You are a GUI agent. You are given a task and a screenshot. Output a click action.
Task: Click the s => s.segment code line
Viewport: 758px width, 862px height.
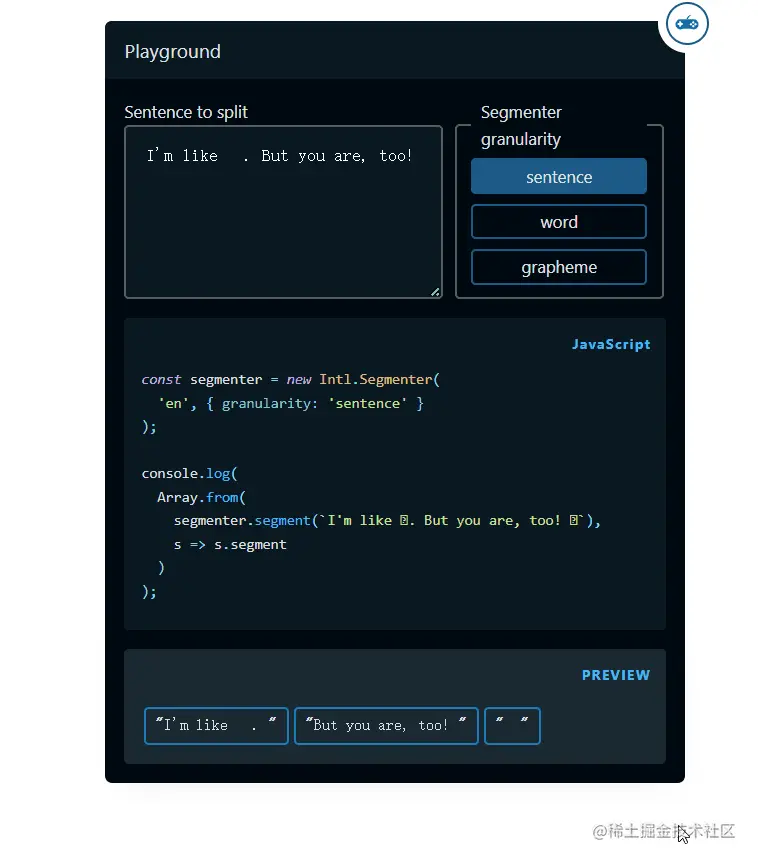coord(230,545)
